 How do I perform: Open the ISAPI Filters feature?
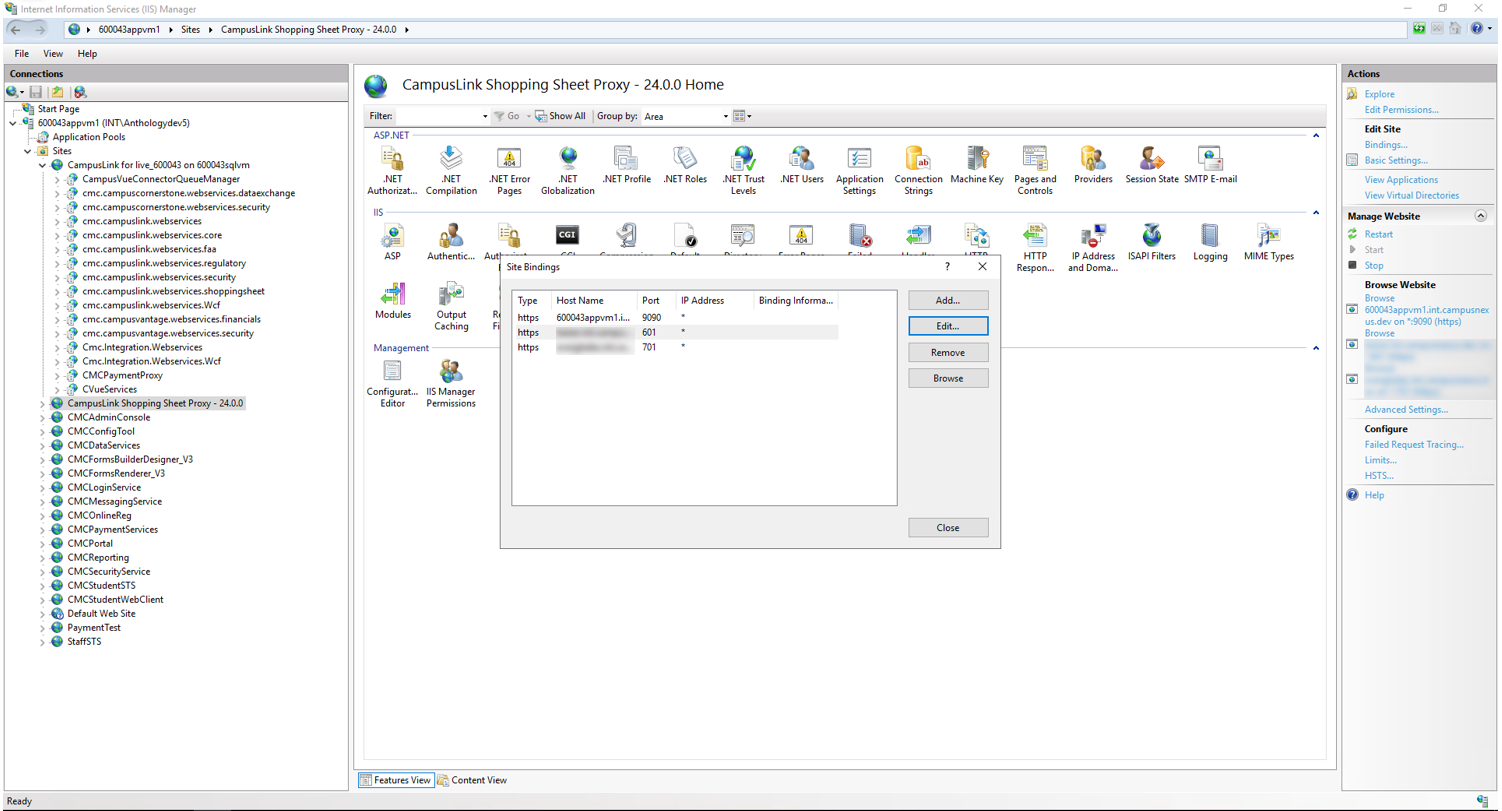(1152, 242)
